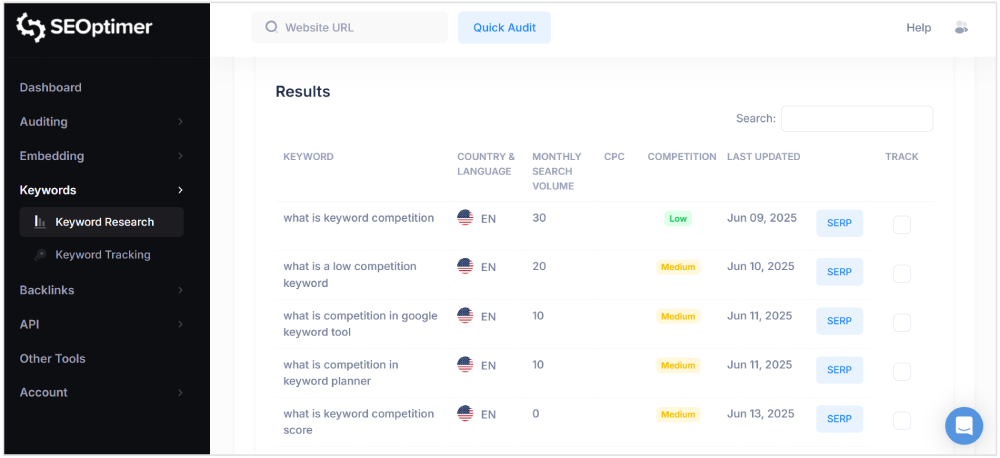Click the Keyword Research bar chart icon

pyautogui.click(x=40, y=222)
